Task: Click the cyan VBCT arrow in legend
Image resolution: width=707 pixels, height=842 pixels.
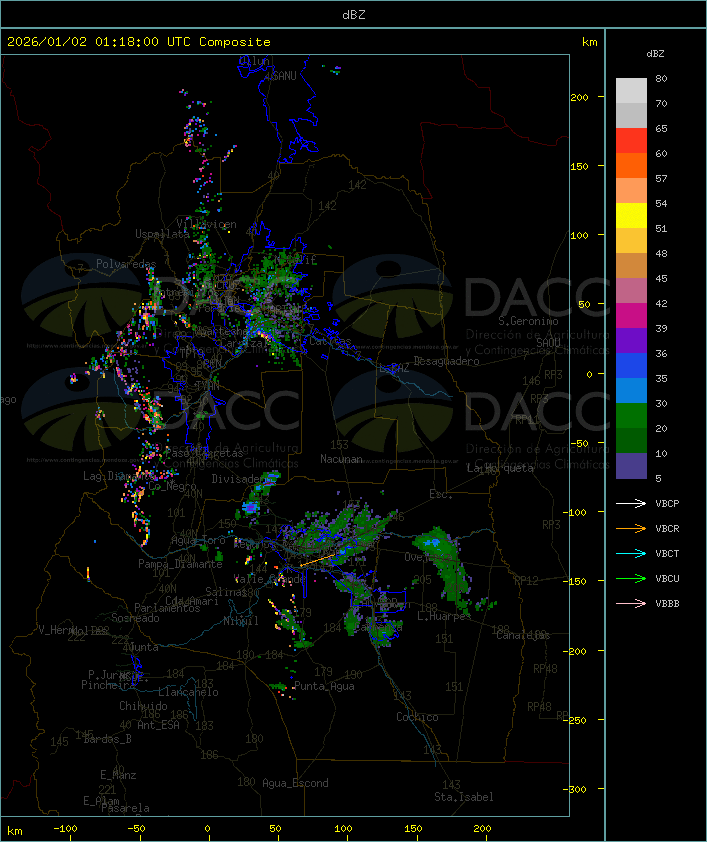Action: tap(631, 553)
